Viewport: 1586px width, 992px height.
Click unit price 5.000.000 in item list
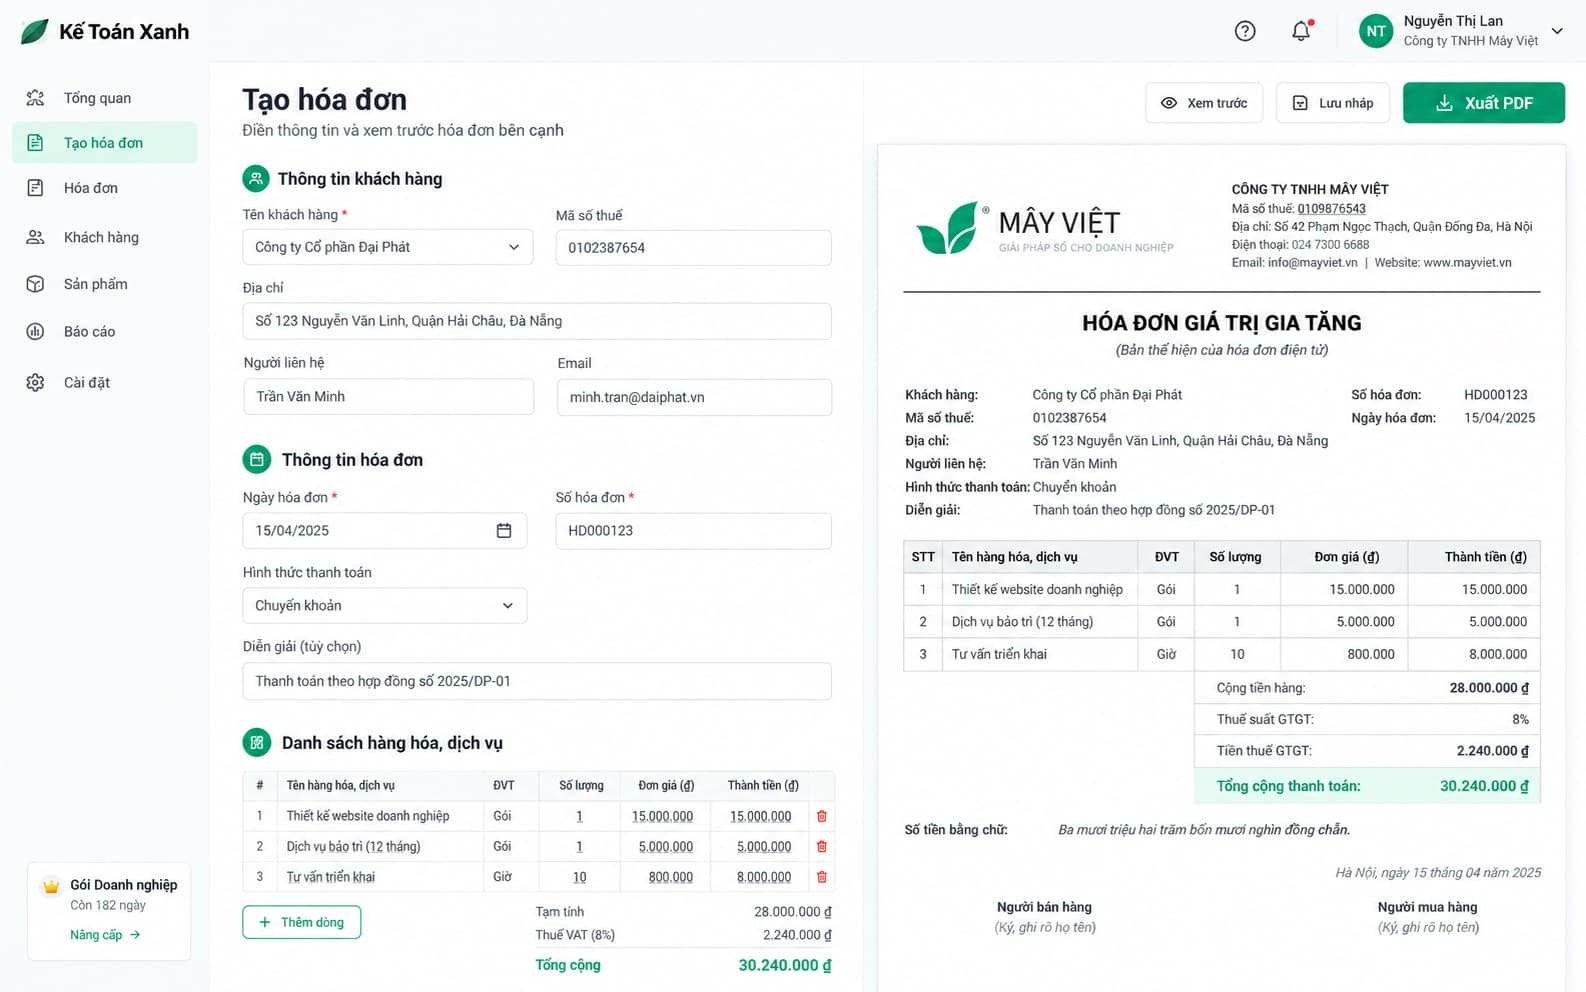click(666, 846)
